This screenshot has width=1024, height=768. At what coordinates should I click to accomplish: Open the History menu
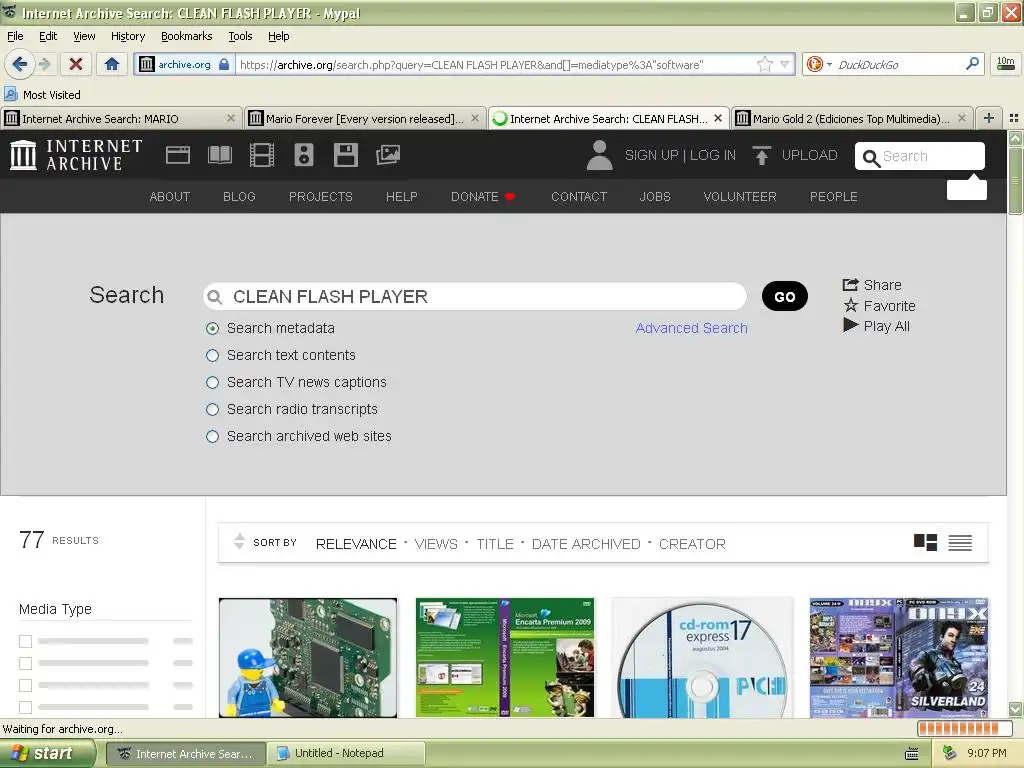(128, 36)
